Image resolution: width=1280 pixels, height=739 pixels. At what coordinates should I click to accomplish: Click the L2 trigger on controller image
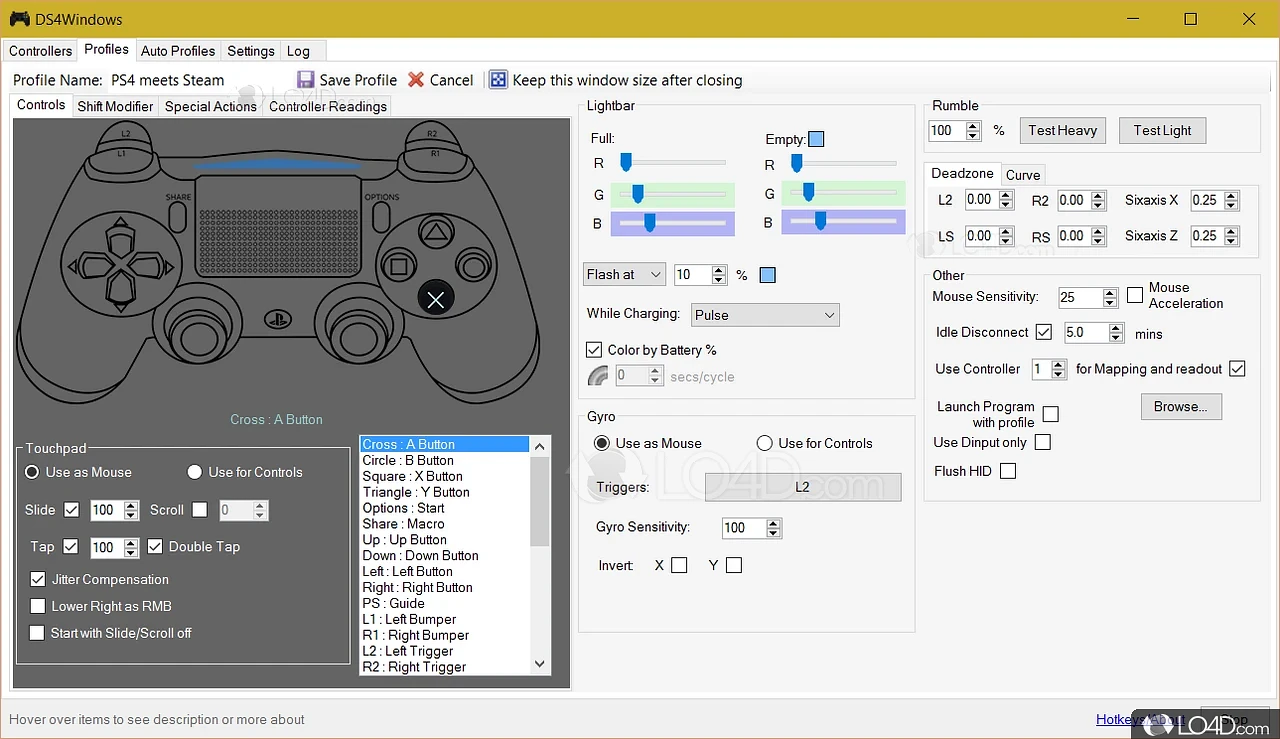(x=124, y=133)
